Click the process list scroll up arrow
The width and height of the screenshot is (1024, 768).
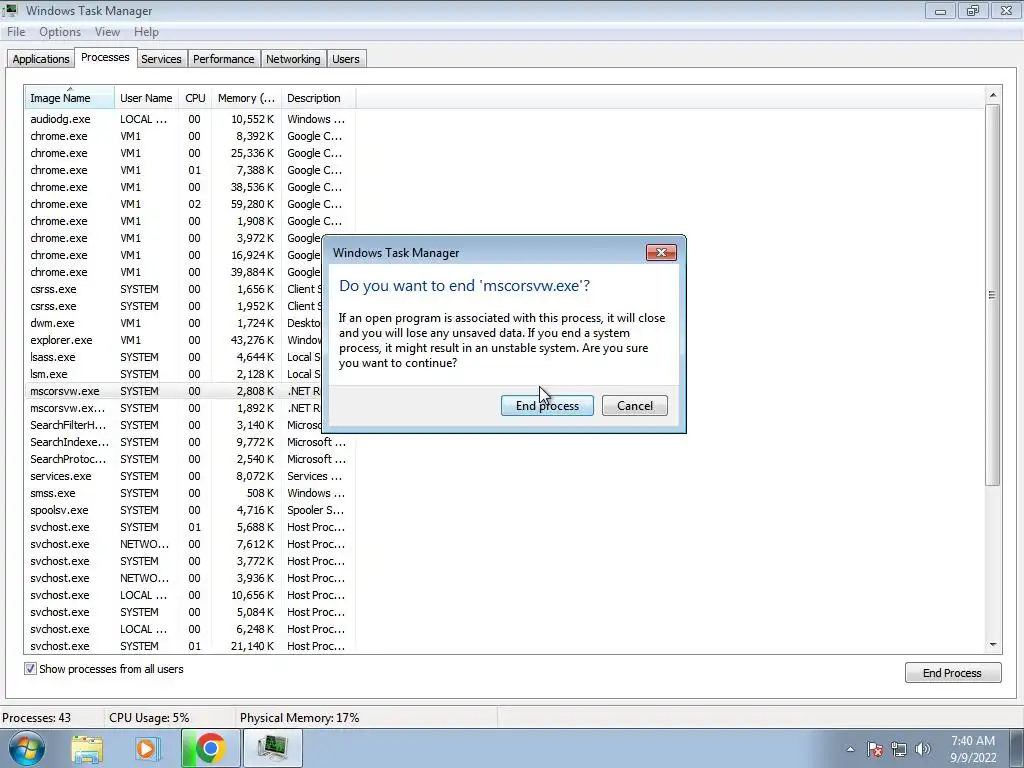tap(993, 95)
